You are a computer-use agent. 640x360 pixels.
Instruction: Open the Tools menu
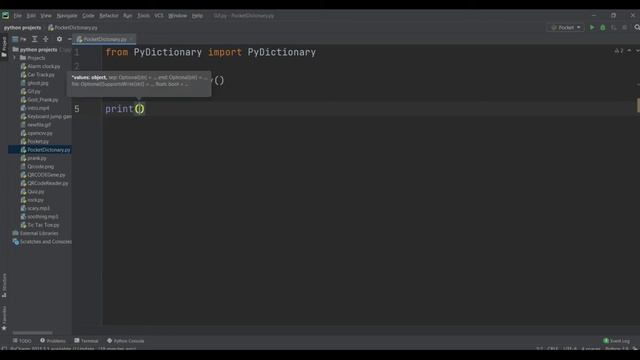pyautogui.click(x=143, y=16)
